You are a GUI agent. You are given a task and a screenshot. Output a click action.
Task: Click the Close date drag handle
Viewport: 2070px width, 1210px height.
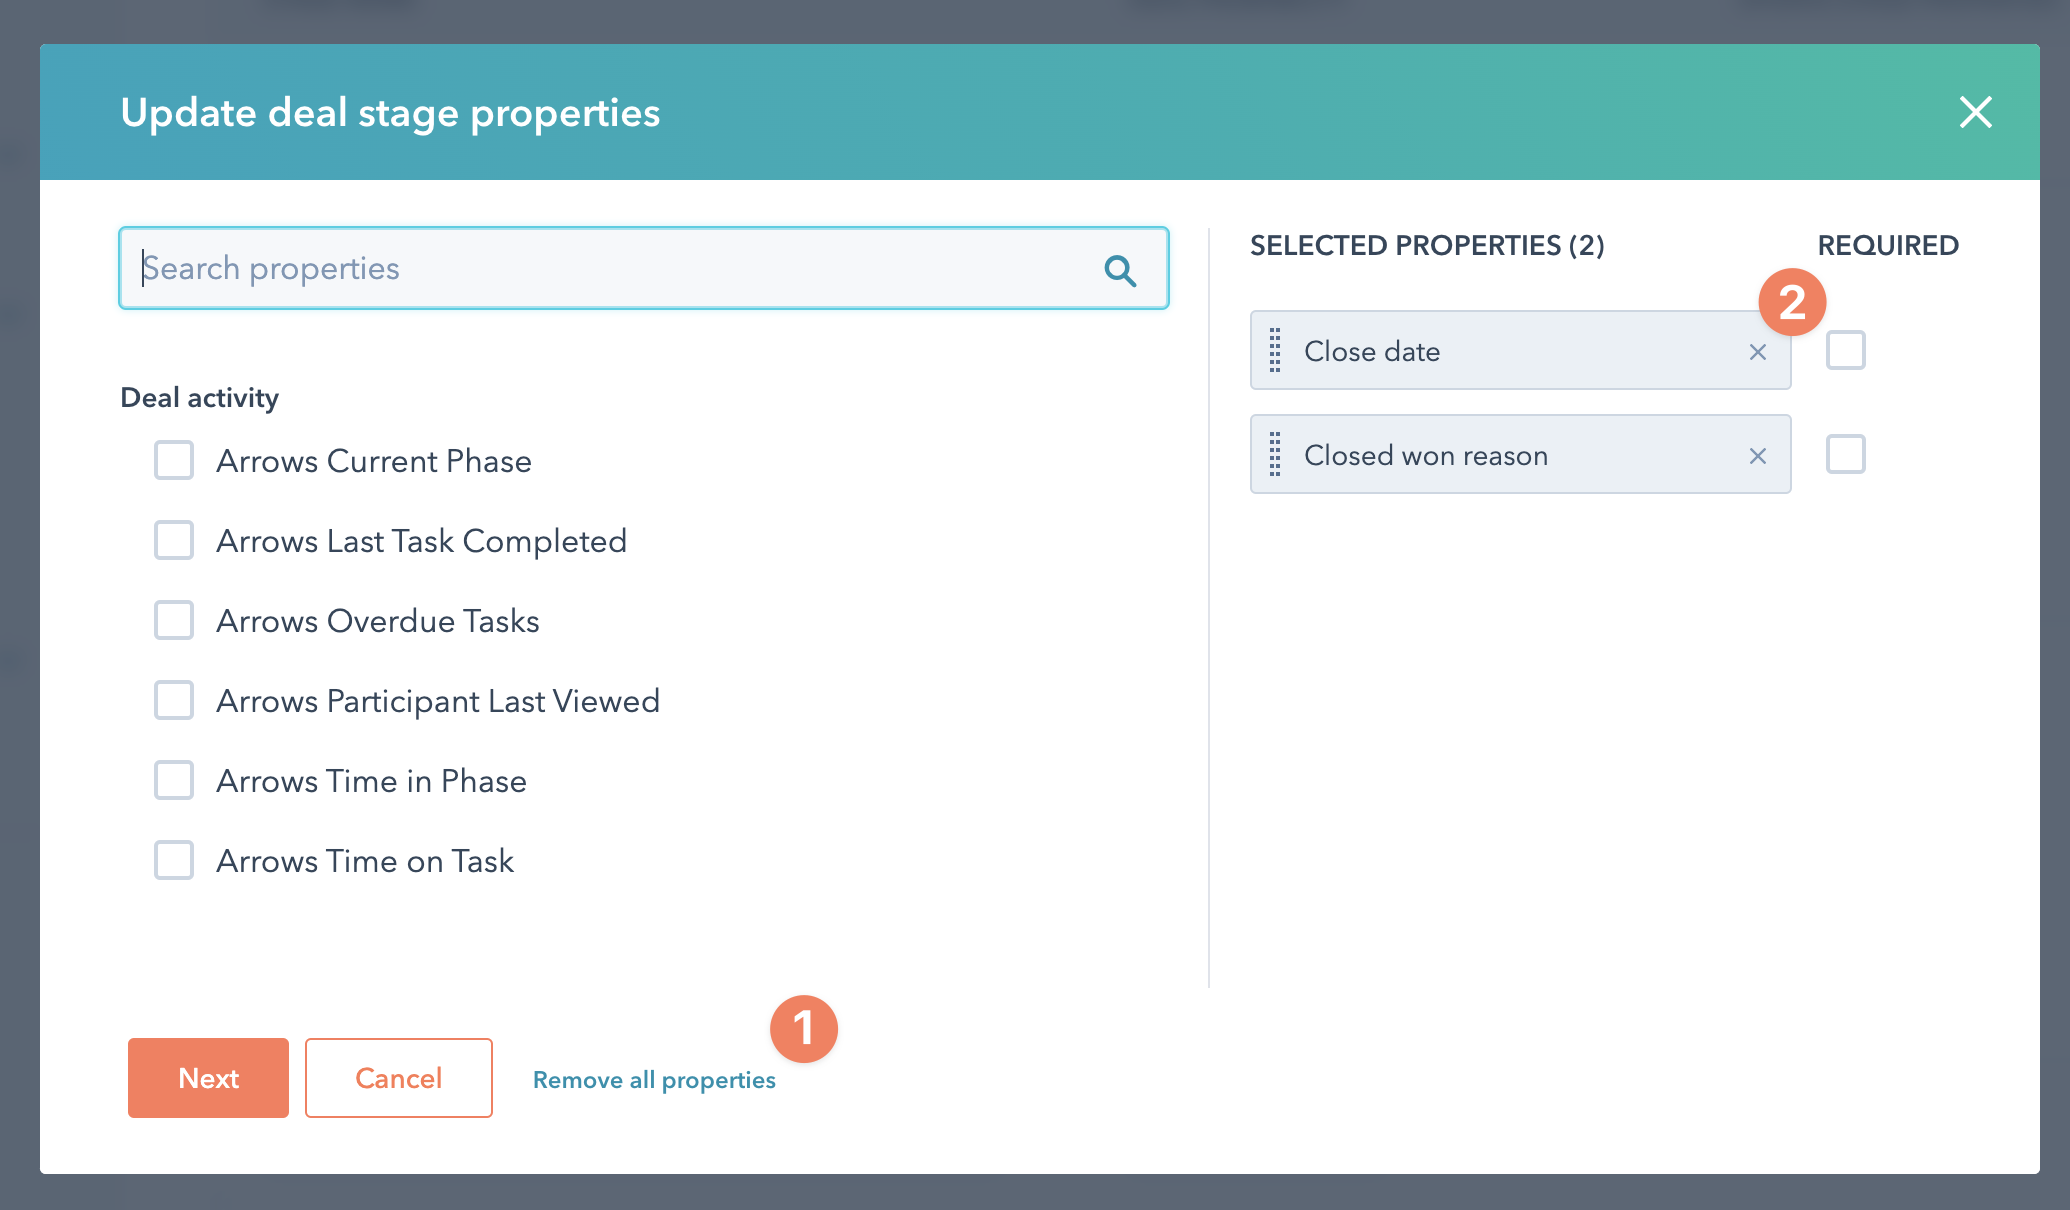tap(1275, 351)
